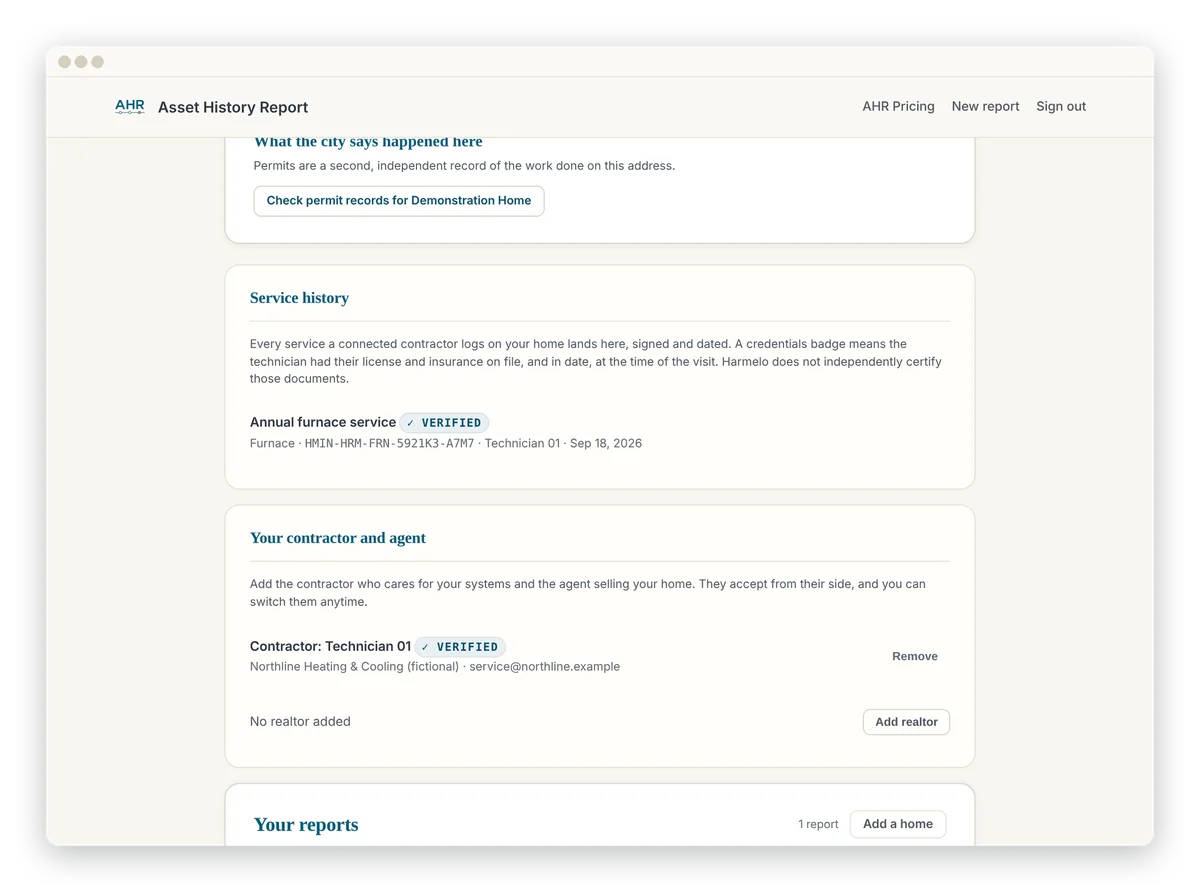Add a realtor
The image size is (1200, 892).
(x=906, y=722)
